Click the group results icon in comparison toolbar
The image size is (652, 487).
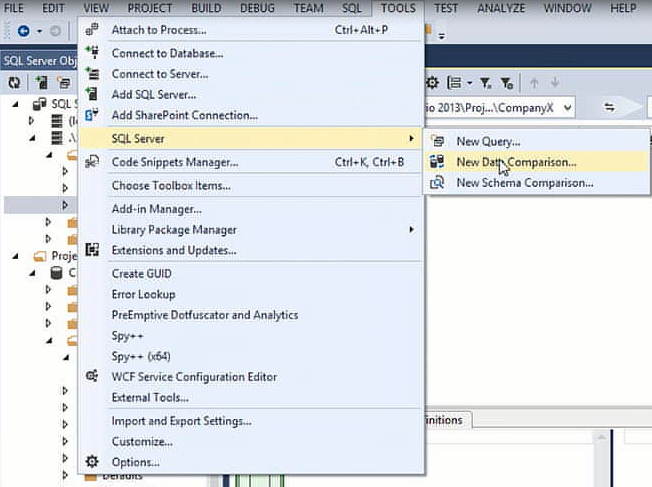tap(454, 83)
